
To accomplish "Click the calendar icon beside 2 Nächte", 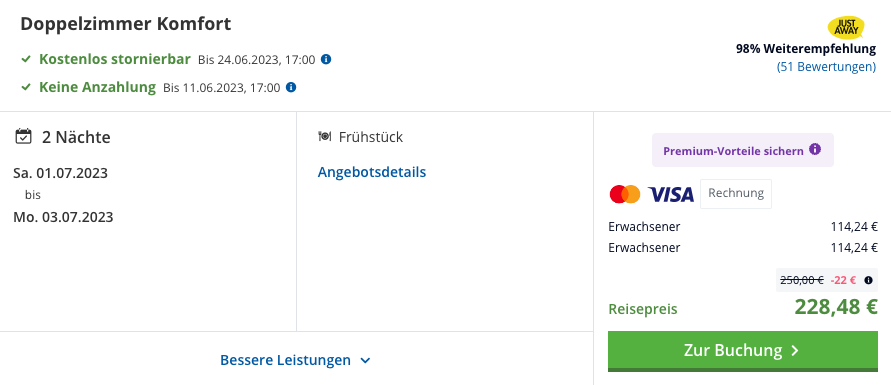I will [x=23, y=137].
